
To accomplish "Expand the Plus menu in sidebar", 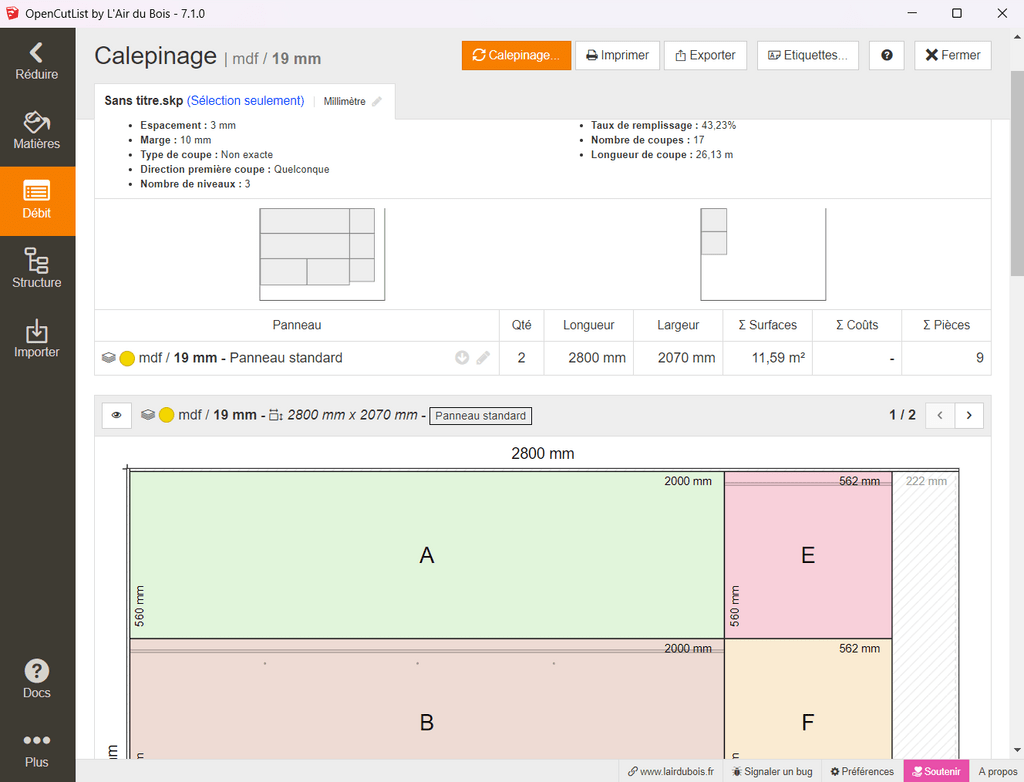I will [x=37, y=749].
